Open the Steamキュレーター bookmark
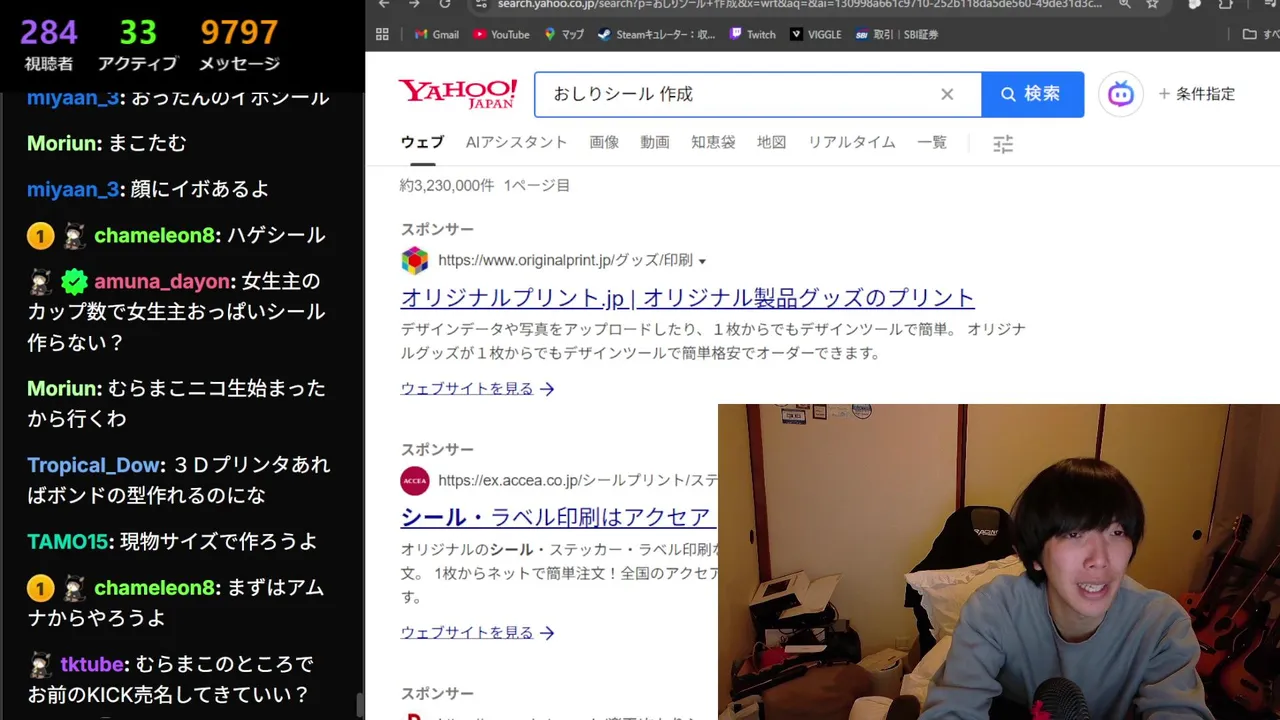1280x720 pixels. pyautogui.click(x=656, y=34)
